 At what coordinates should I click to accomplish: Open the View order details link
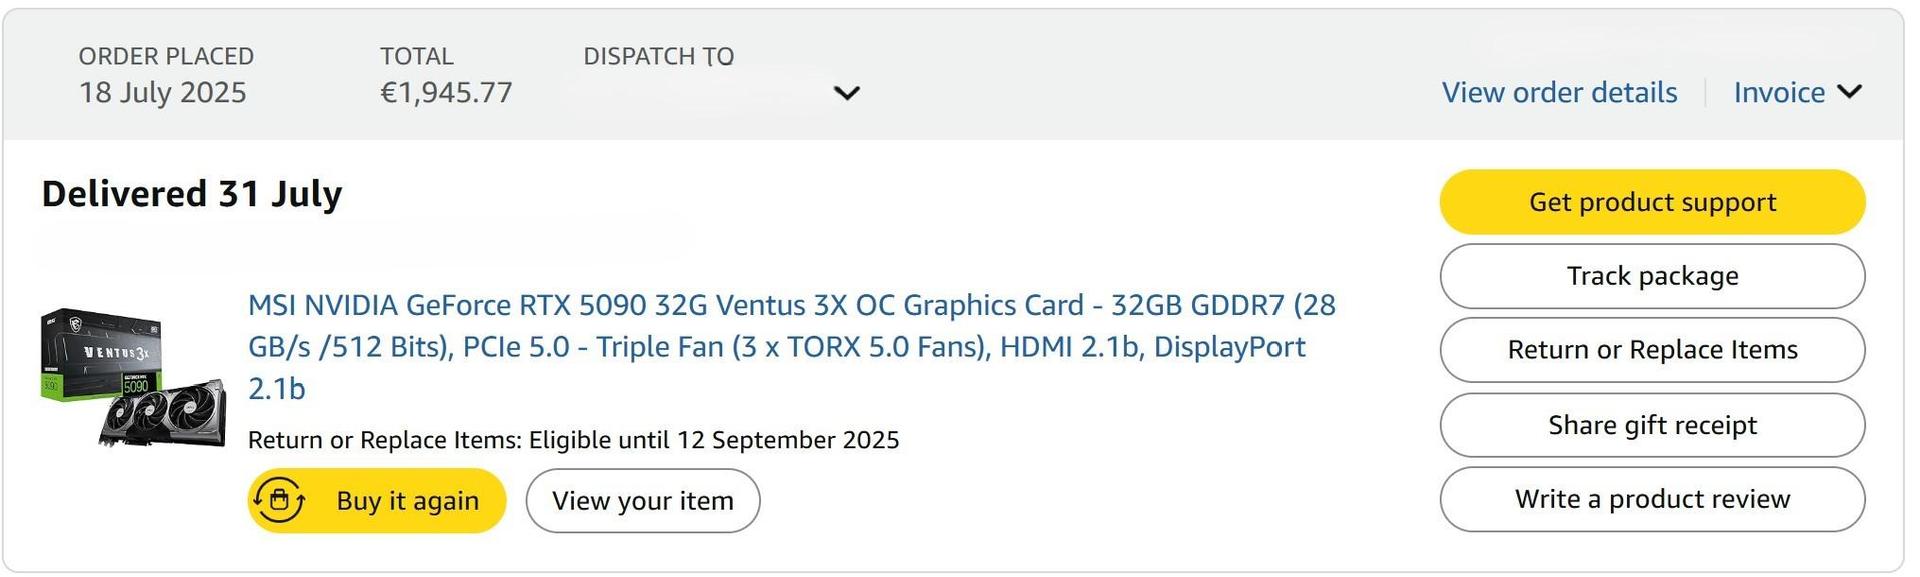click(x=1559, y=92)
